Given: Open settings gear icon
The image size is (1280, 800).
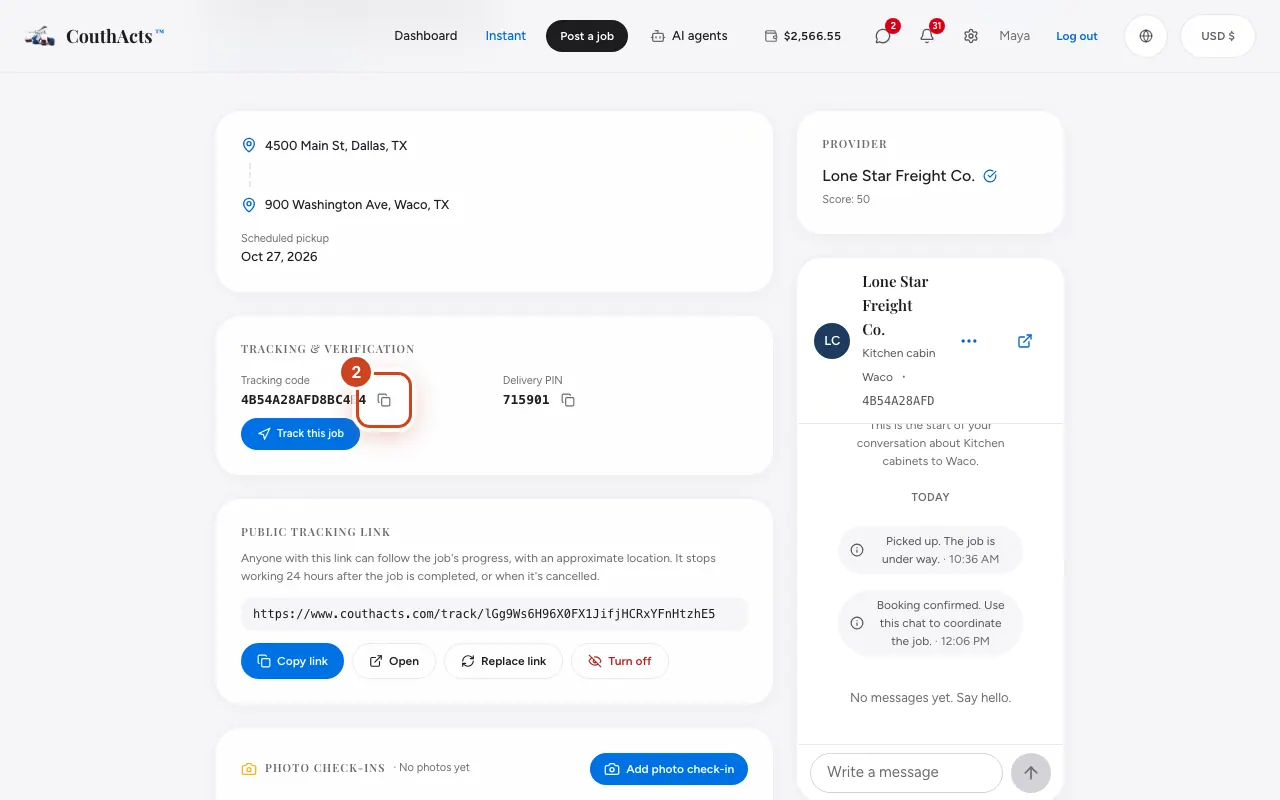Looking at the screenshot, I should (x=971, y=36).
